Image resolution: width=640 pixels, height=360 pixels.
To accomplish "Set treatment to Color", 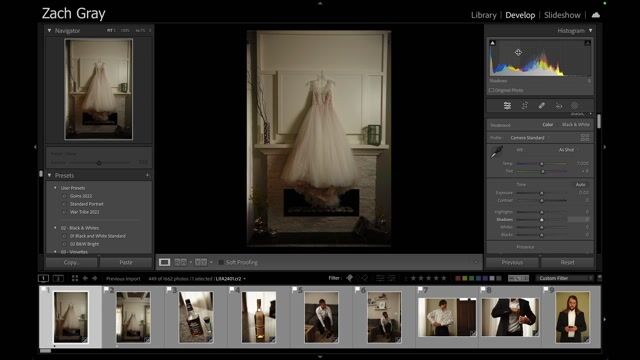I will 548,124.
